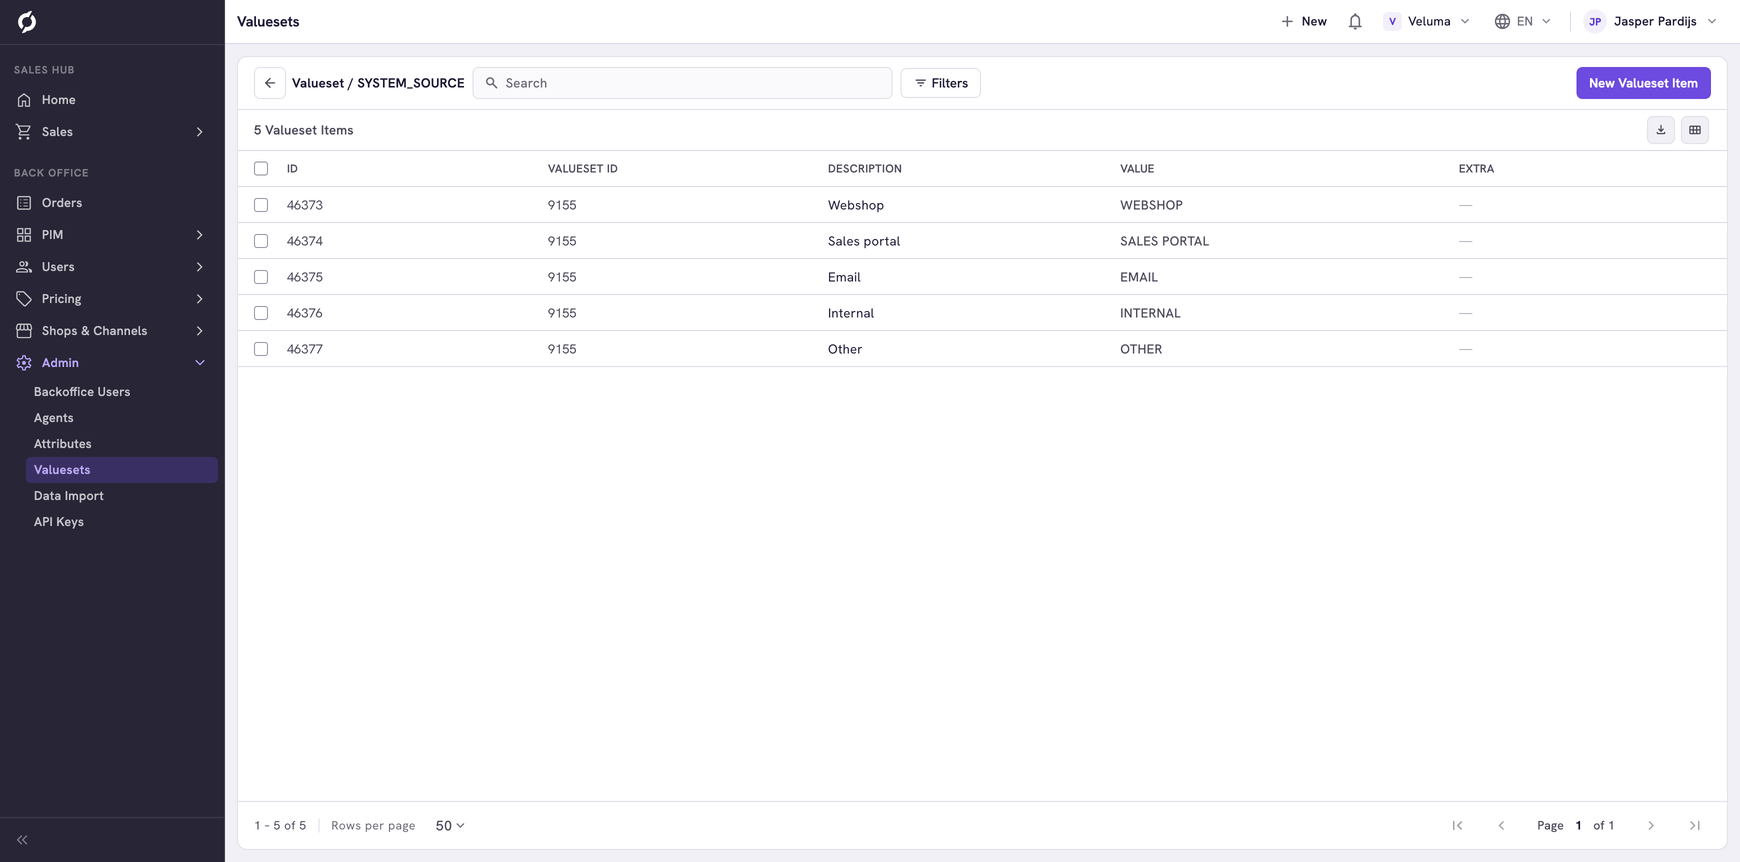Click the Sales cart icon
Viewport: 1740px width, 862px height.
[x=24, y=132]
